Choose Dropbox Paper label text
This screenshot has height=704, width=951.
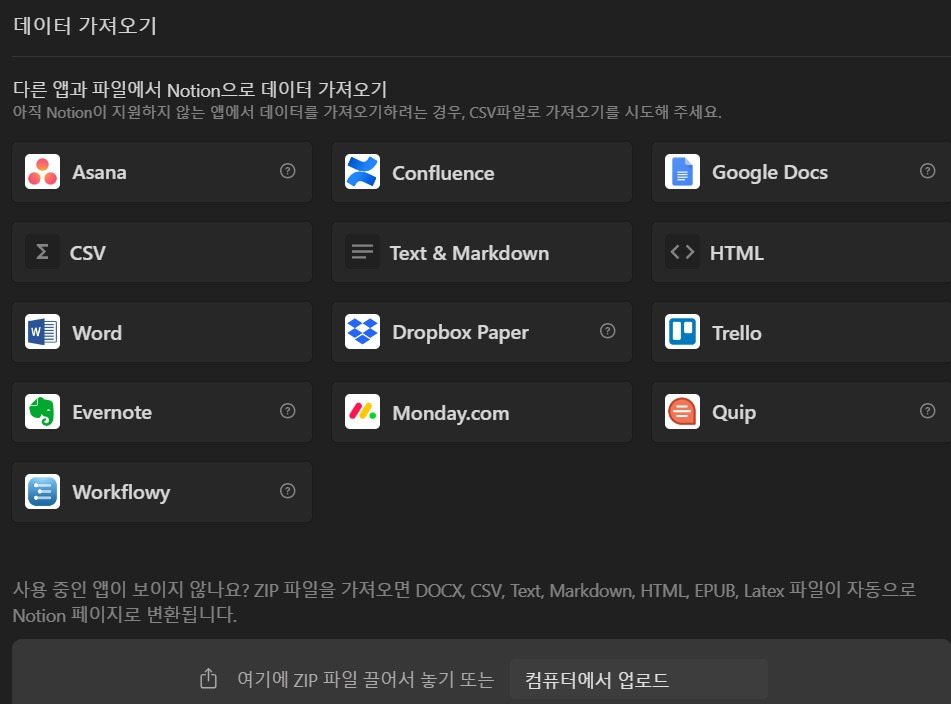click(460, 333)
